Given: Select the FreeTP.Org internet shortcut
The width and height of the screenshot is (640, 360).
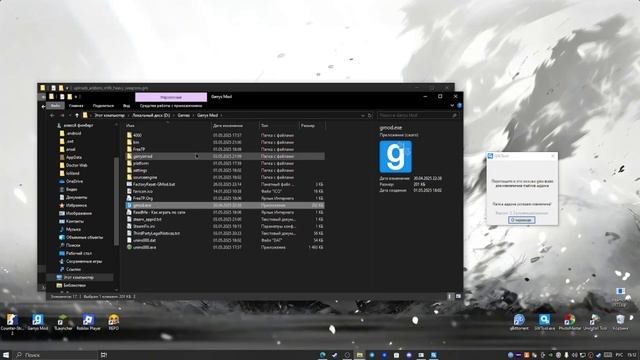Looking at the screenshot, I should (225, 198).
